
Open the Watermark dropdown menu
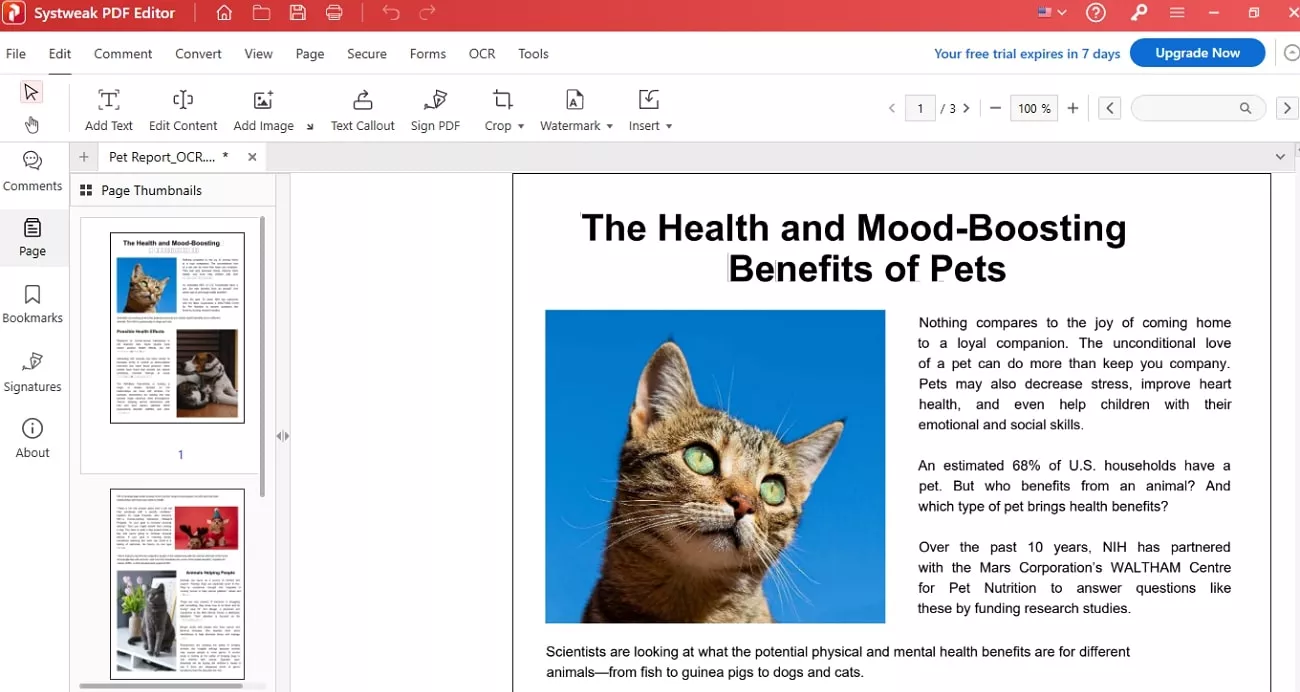pos(576,110)
